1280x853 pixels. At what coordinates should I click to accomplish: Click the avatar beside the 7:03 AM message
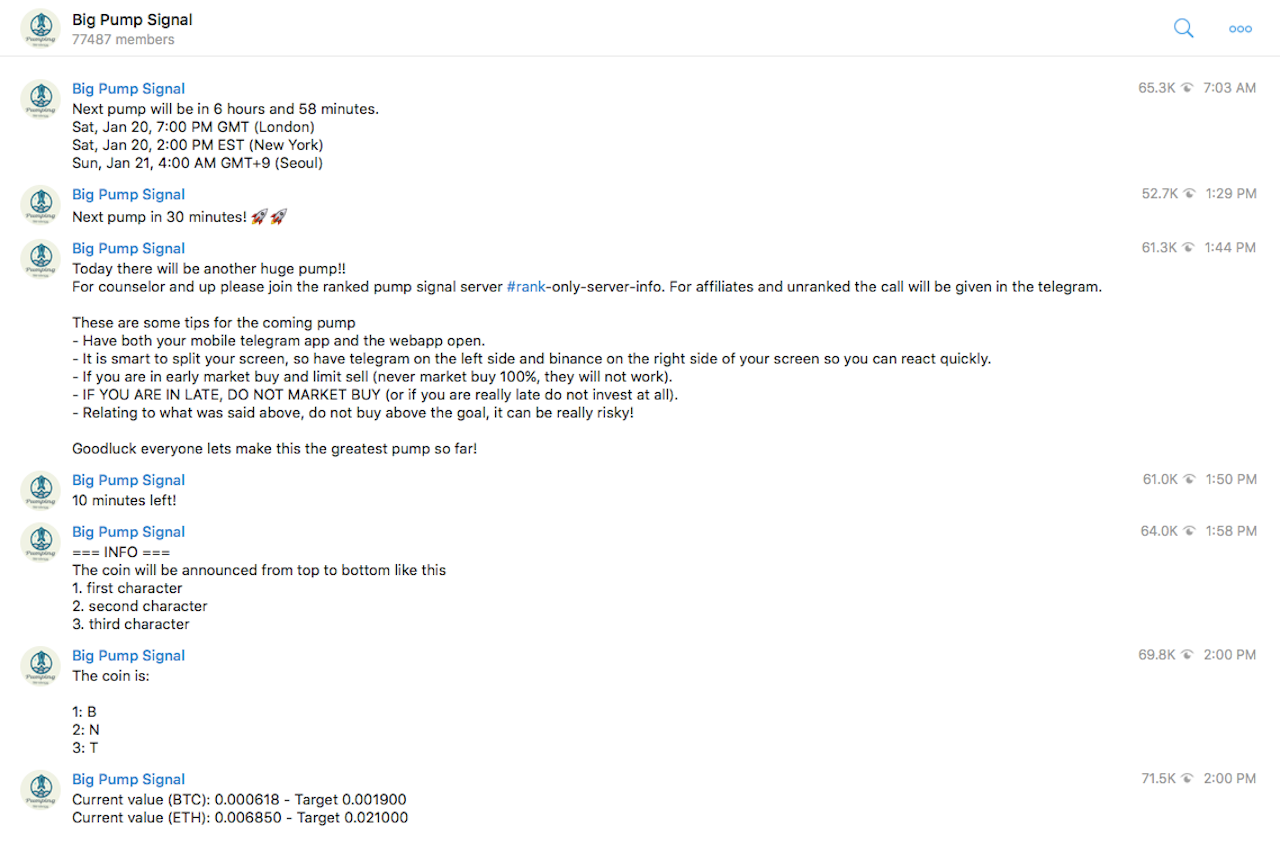tap(40, 99)
